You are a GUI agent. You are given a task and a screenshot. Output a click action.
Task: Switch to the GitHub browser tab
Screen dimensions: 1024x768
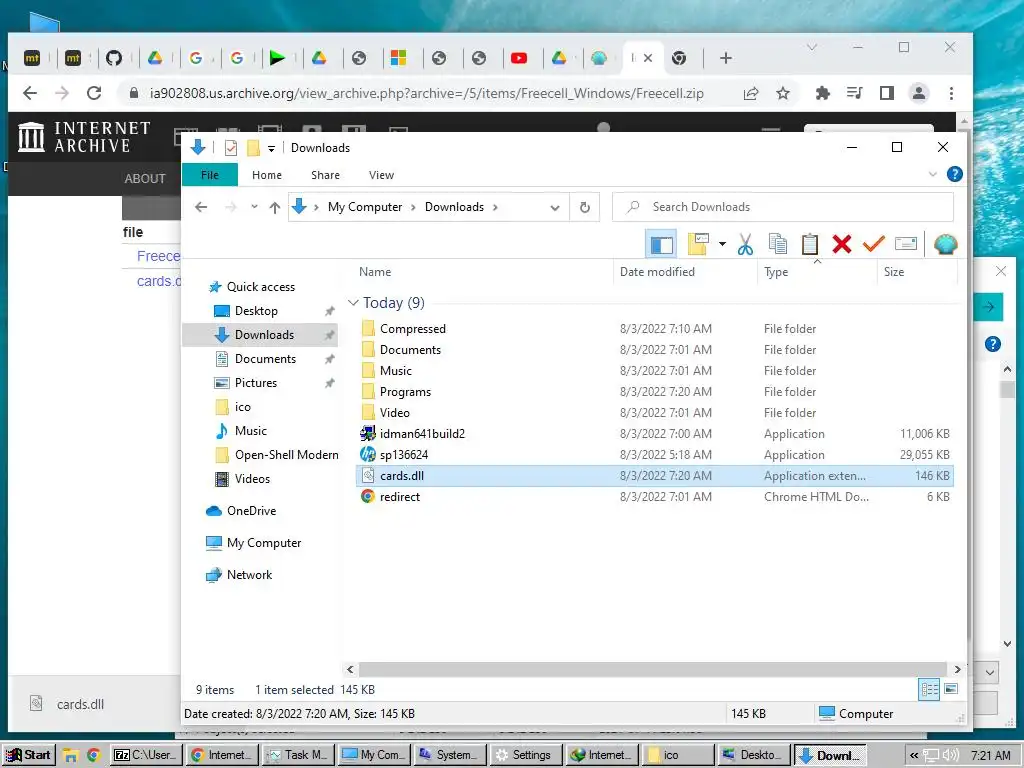(x=114, y=58)
